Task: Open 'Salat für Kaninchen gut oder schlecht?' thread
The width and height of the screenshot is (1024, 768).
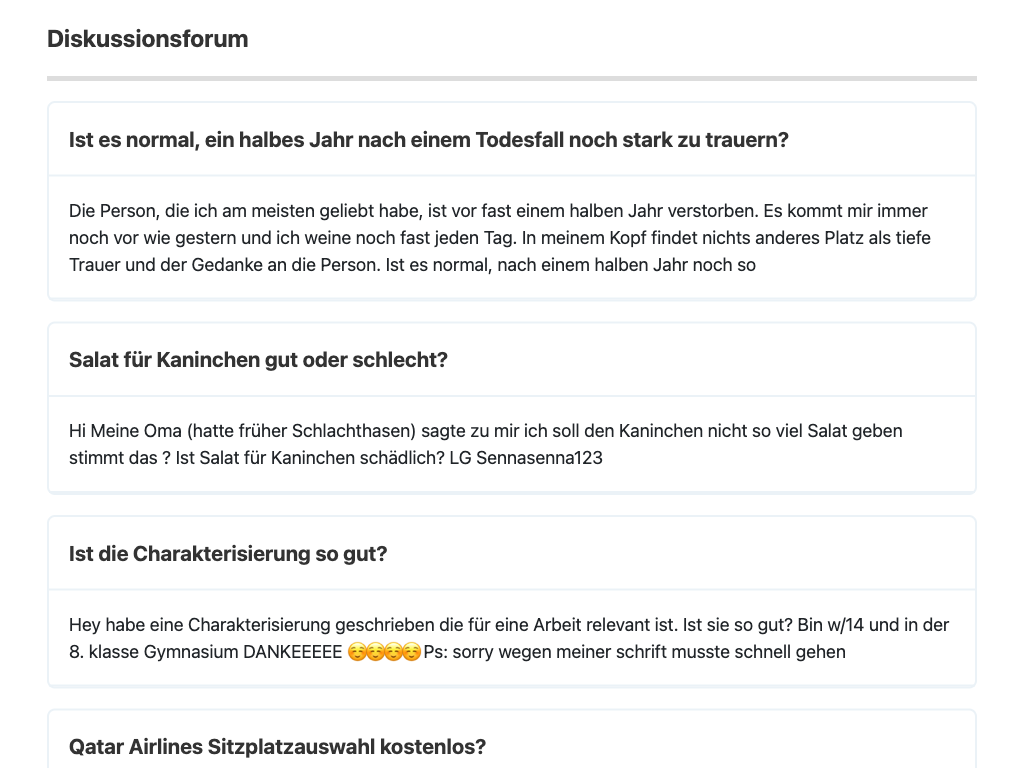Action: coord(258,360)
